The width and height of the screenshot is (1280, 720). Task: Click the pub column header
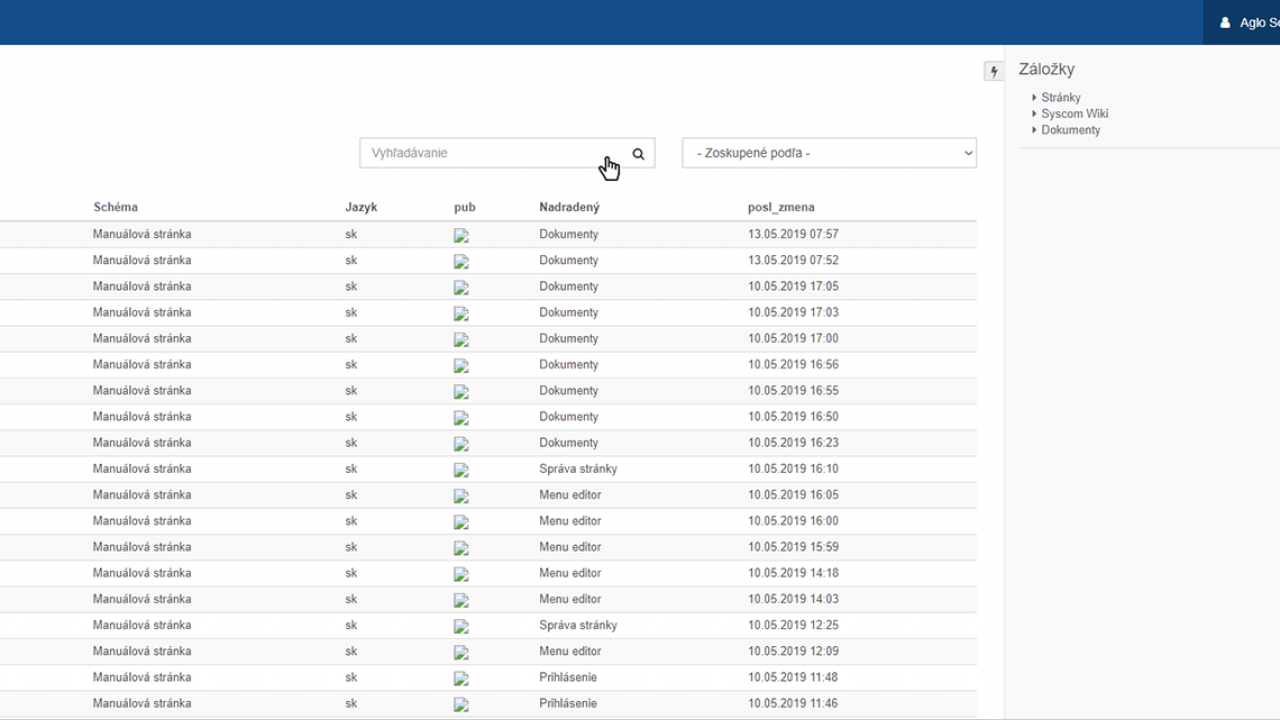click(x=464, y=207)
